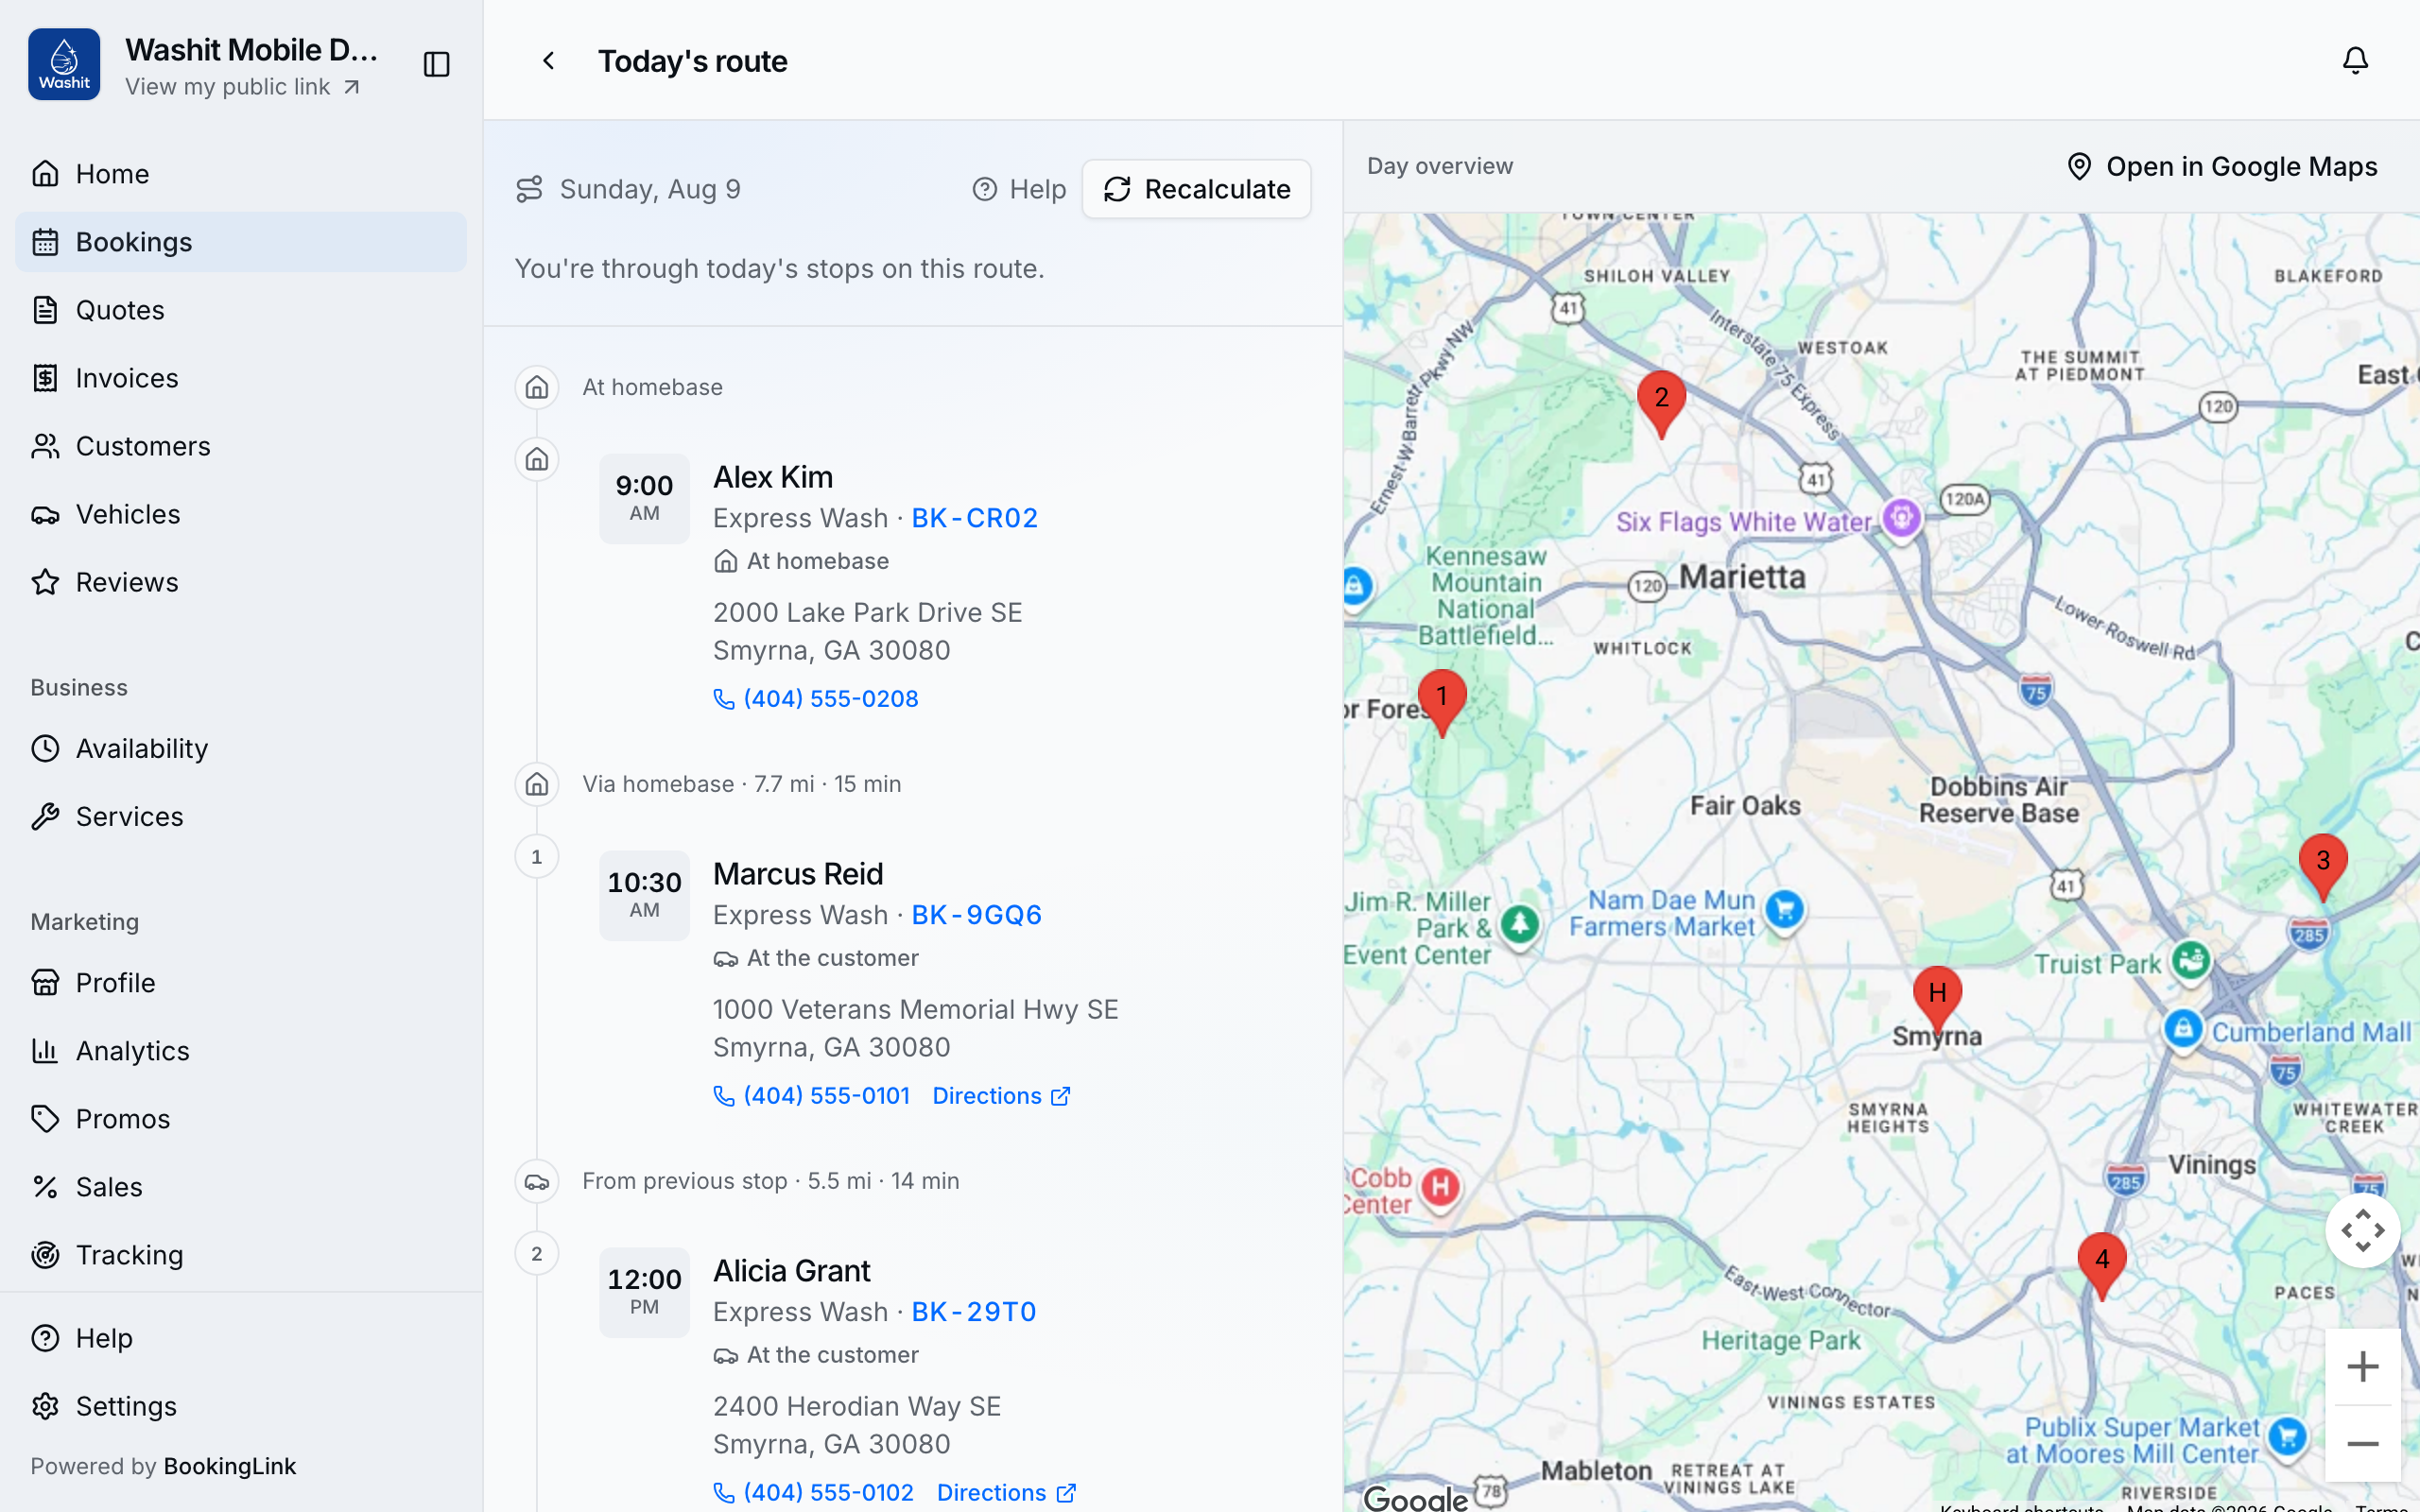Select map pin number 2
Viewport: 2420px width, 1512px height.
[1661, 404]
